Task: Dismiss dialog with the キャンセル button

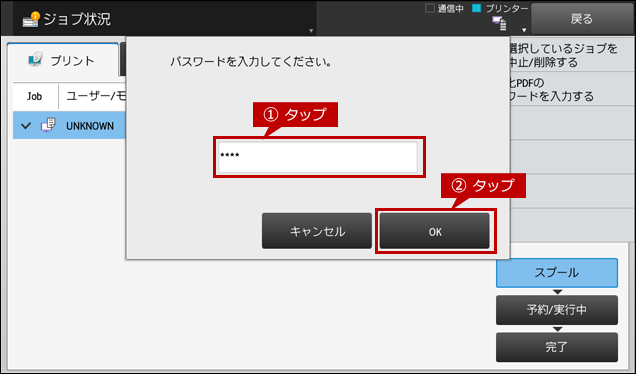Action: tap(317, 231)
